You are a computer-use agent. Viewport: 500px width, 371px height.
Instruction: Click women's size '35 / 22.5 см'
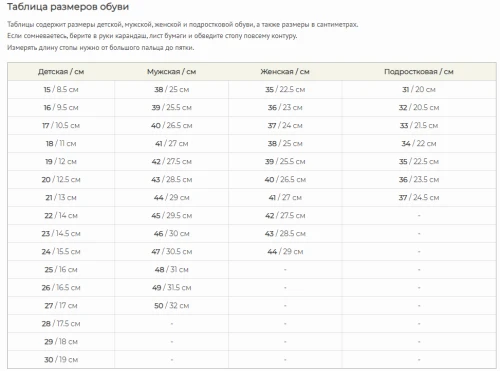tap(285, 90)
